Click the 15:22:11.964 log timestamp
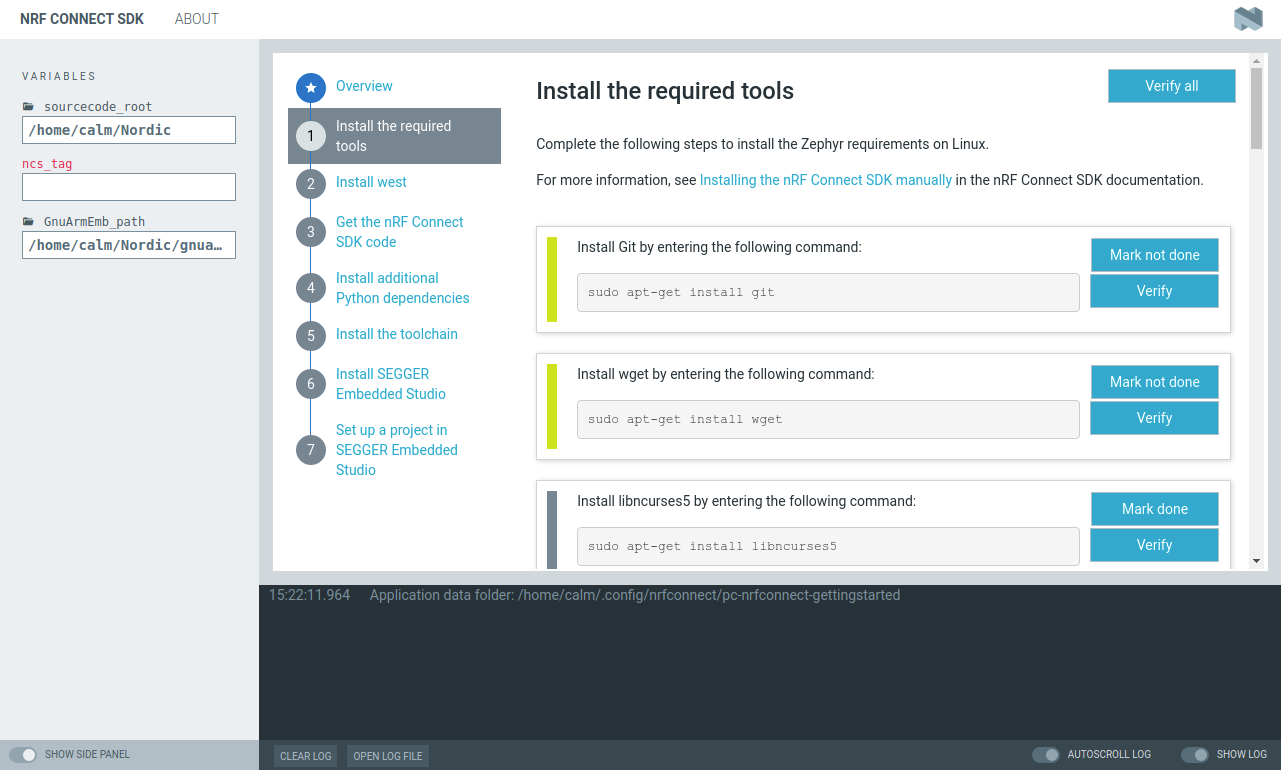 (309, 595)
